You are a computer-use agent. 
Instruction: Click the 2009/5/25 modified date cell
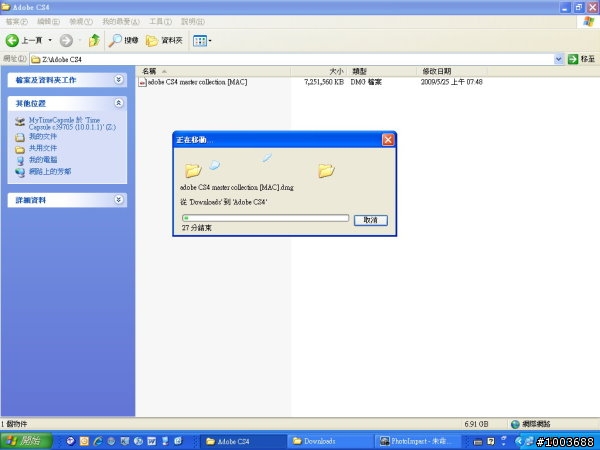point(452,82)
